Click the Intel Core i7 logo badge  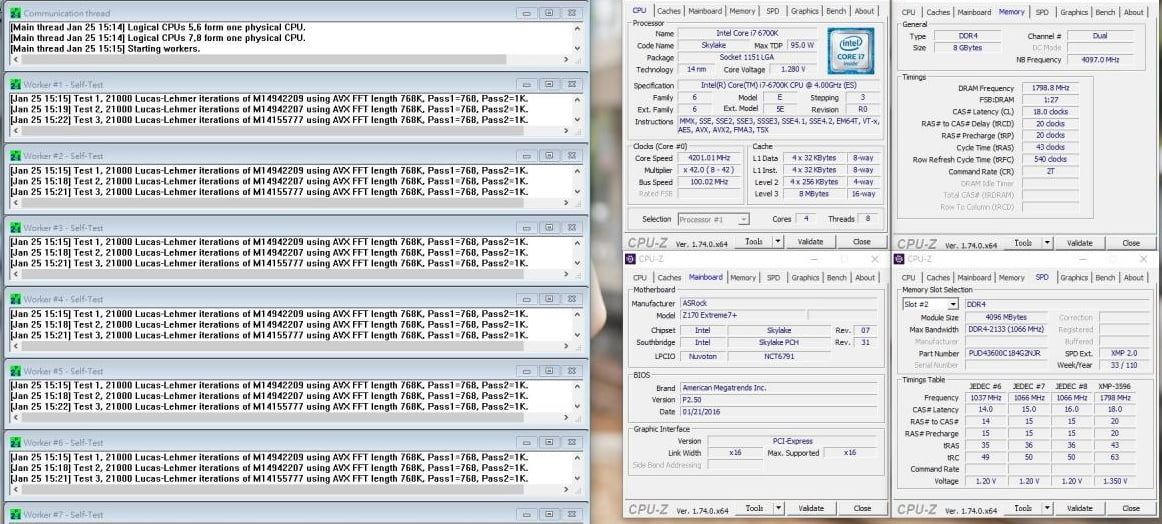850,51
